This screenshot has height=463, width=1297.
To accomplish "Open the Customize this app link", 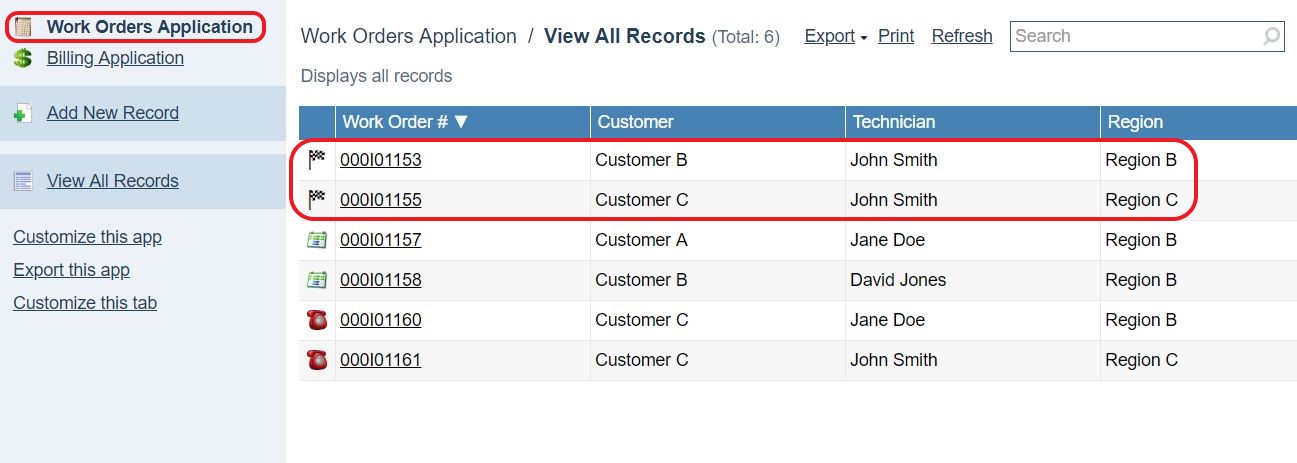I will [x=87, y=237].
